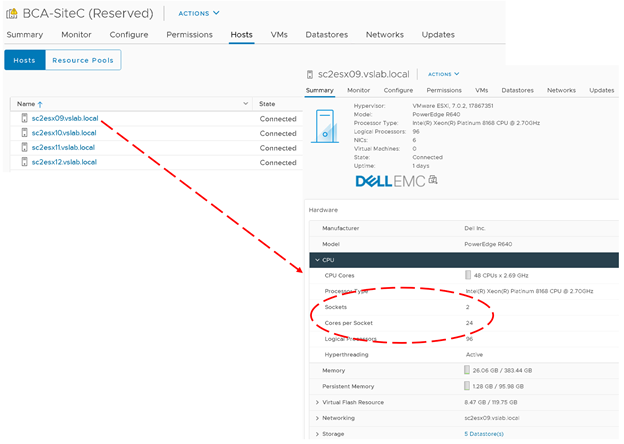The image size is (624, 444).
Task: Open the cluster Monitor tab
Action: click(76, 35)
